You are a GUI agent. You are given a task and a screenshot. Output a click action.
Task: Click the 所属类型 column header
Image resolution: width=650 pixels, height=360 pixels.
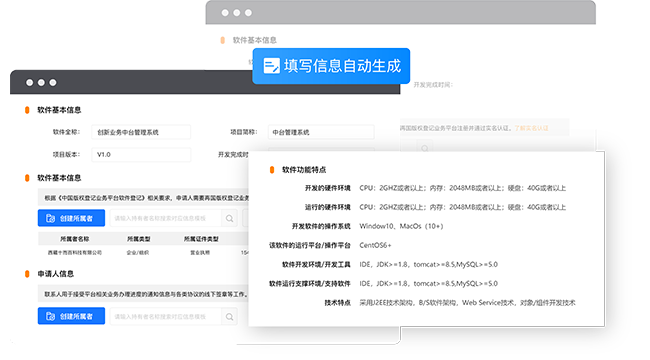[138, 239]
